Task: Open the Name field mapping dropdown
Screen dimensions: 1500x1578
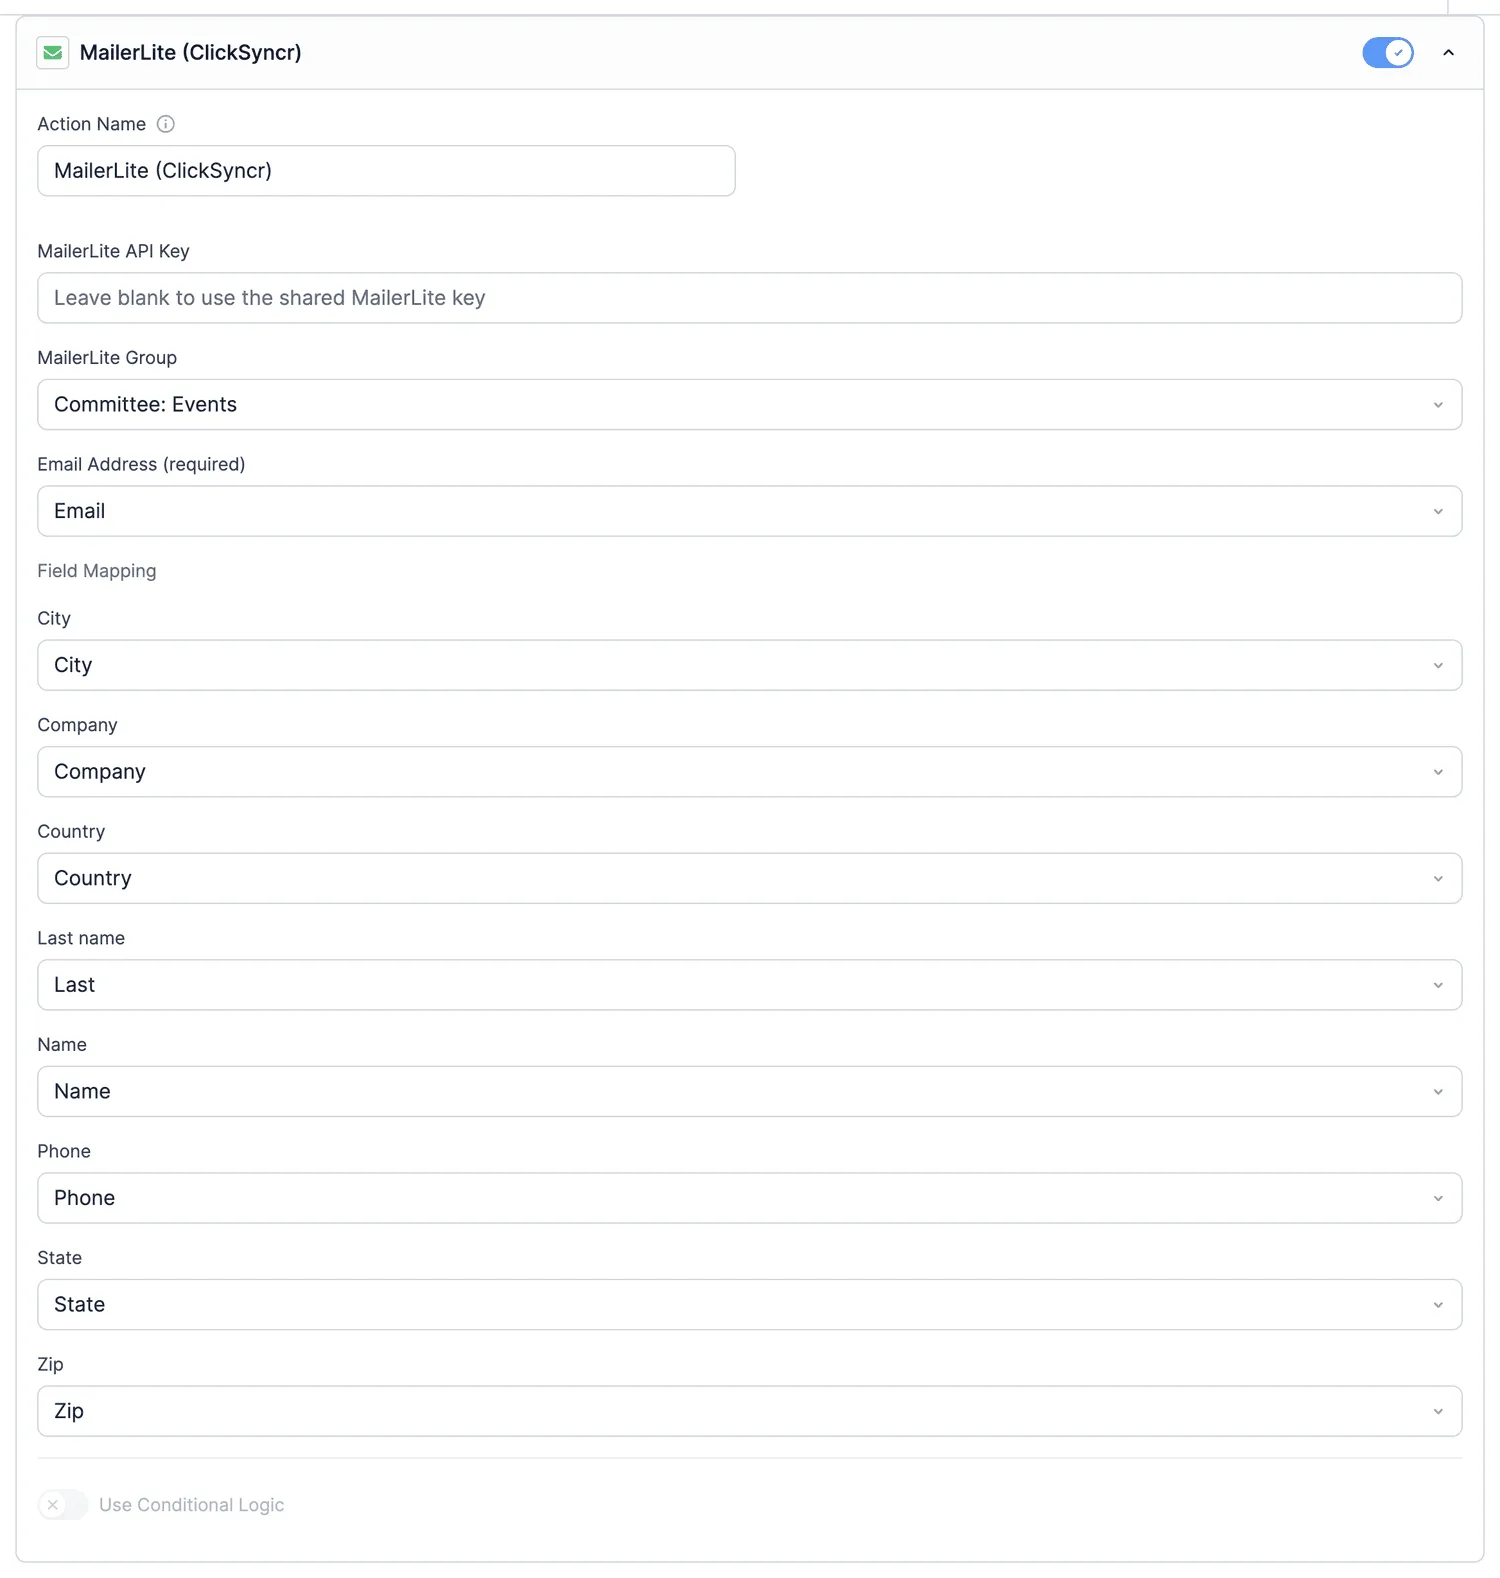Action: (x=750, y=1091)
